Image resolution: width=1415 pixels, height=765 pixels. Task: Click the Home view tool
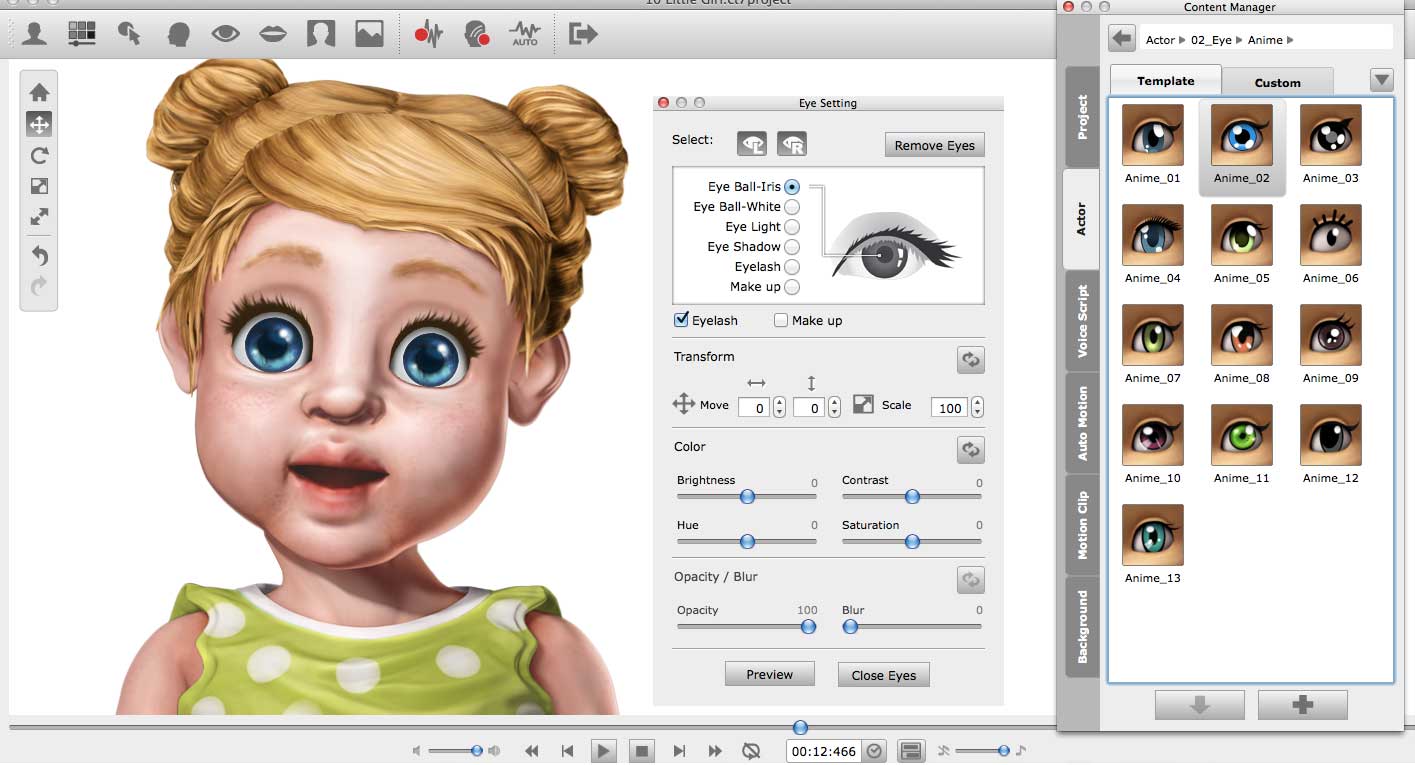pyautogui.click(x=39, y=93)
